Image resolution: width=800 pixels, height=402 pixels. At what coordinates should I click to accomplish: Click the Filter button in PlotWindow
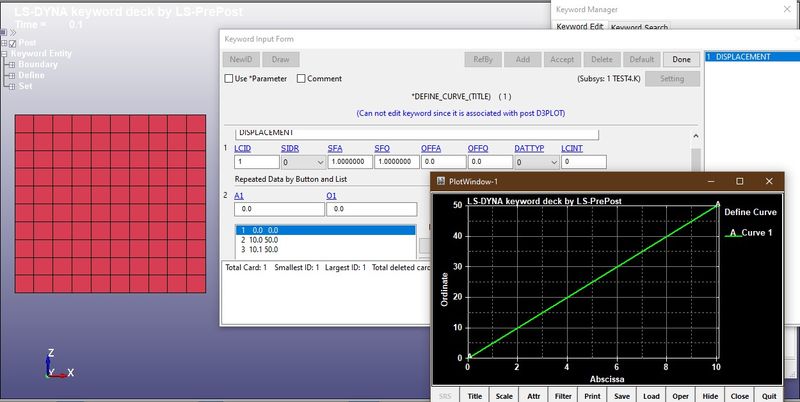563,396
